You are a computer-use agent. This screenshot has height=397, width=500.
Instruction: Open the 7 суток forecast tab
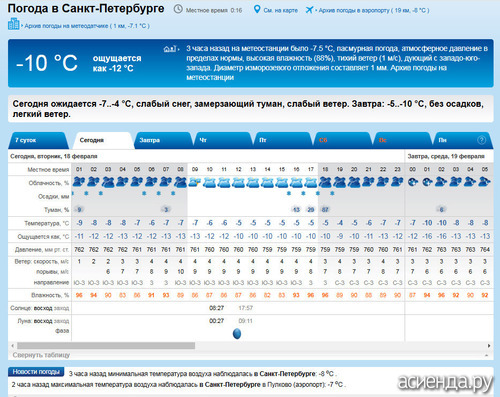pyautogui.click(x=37, y=140)
